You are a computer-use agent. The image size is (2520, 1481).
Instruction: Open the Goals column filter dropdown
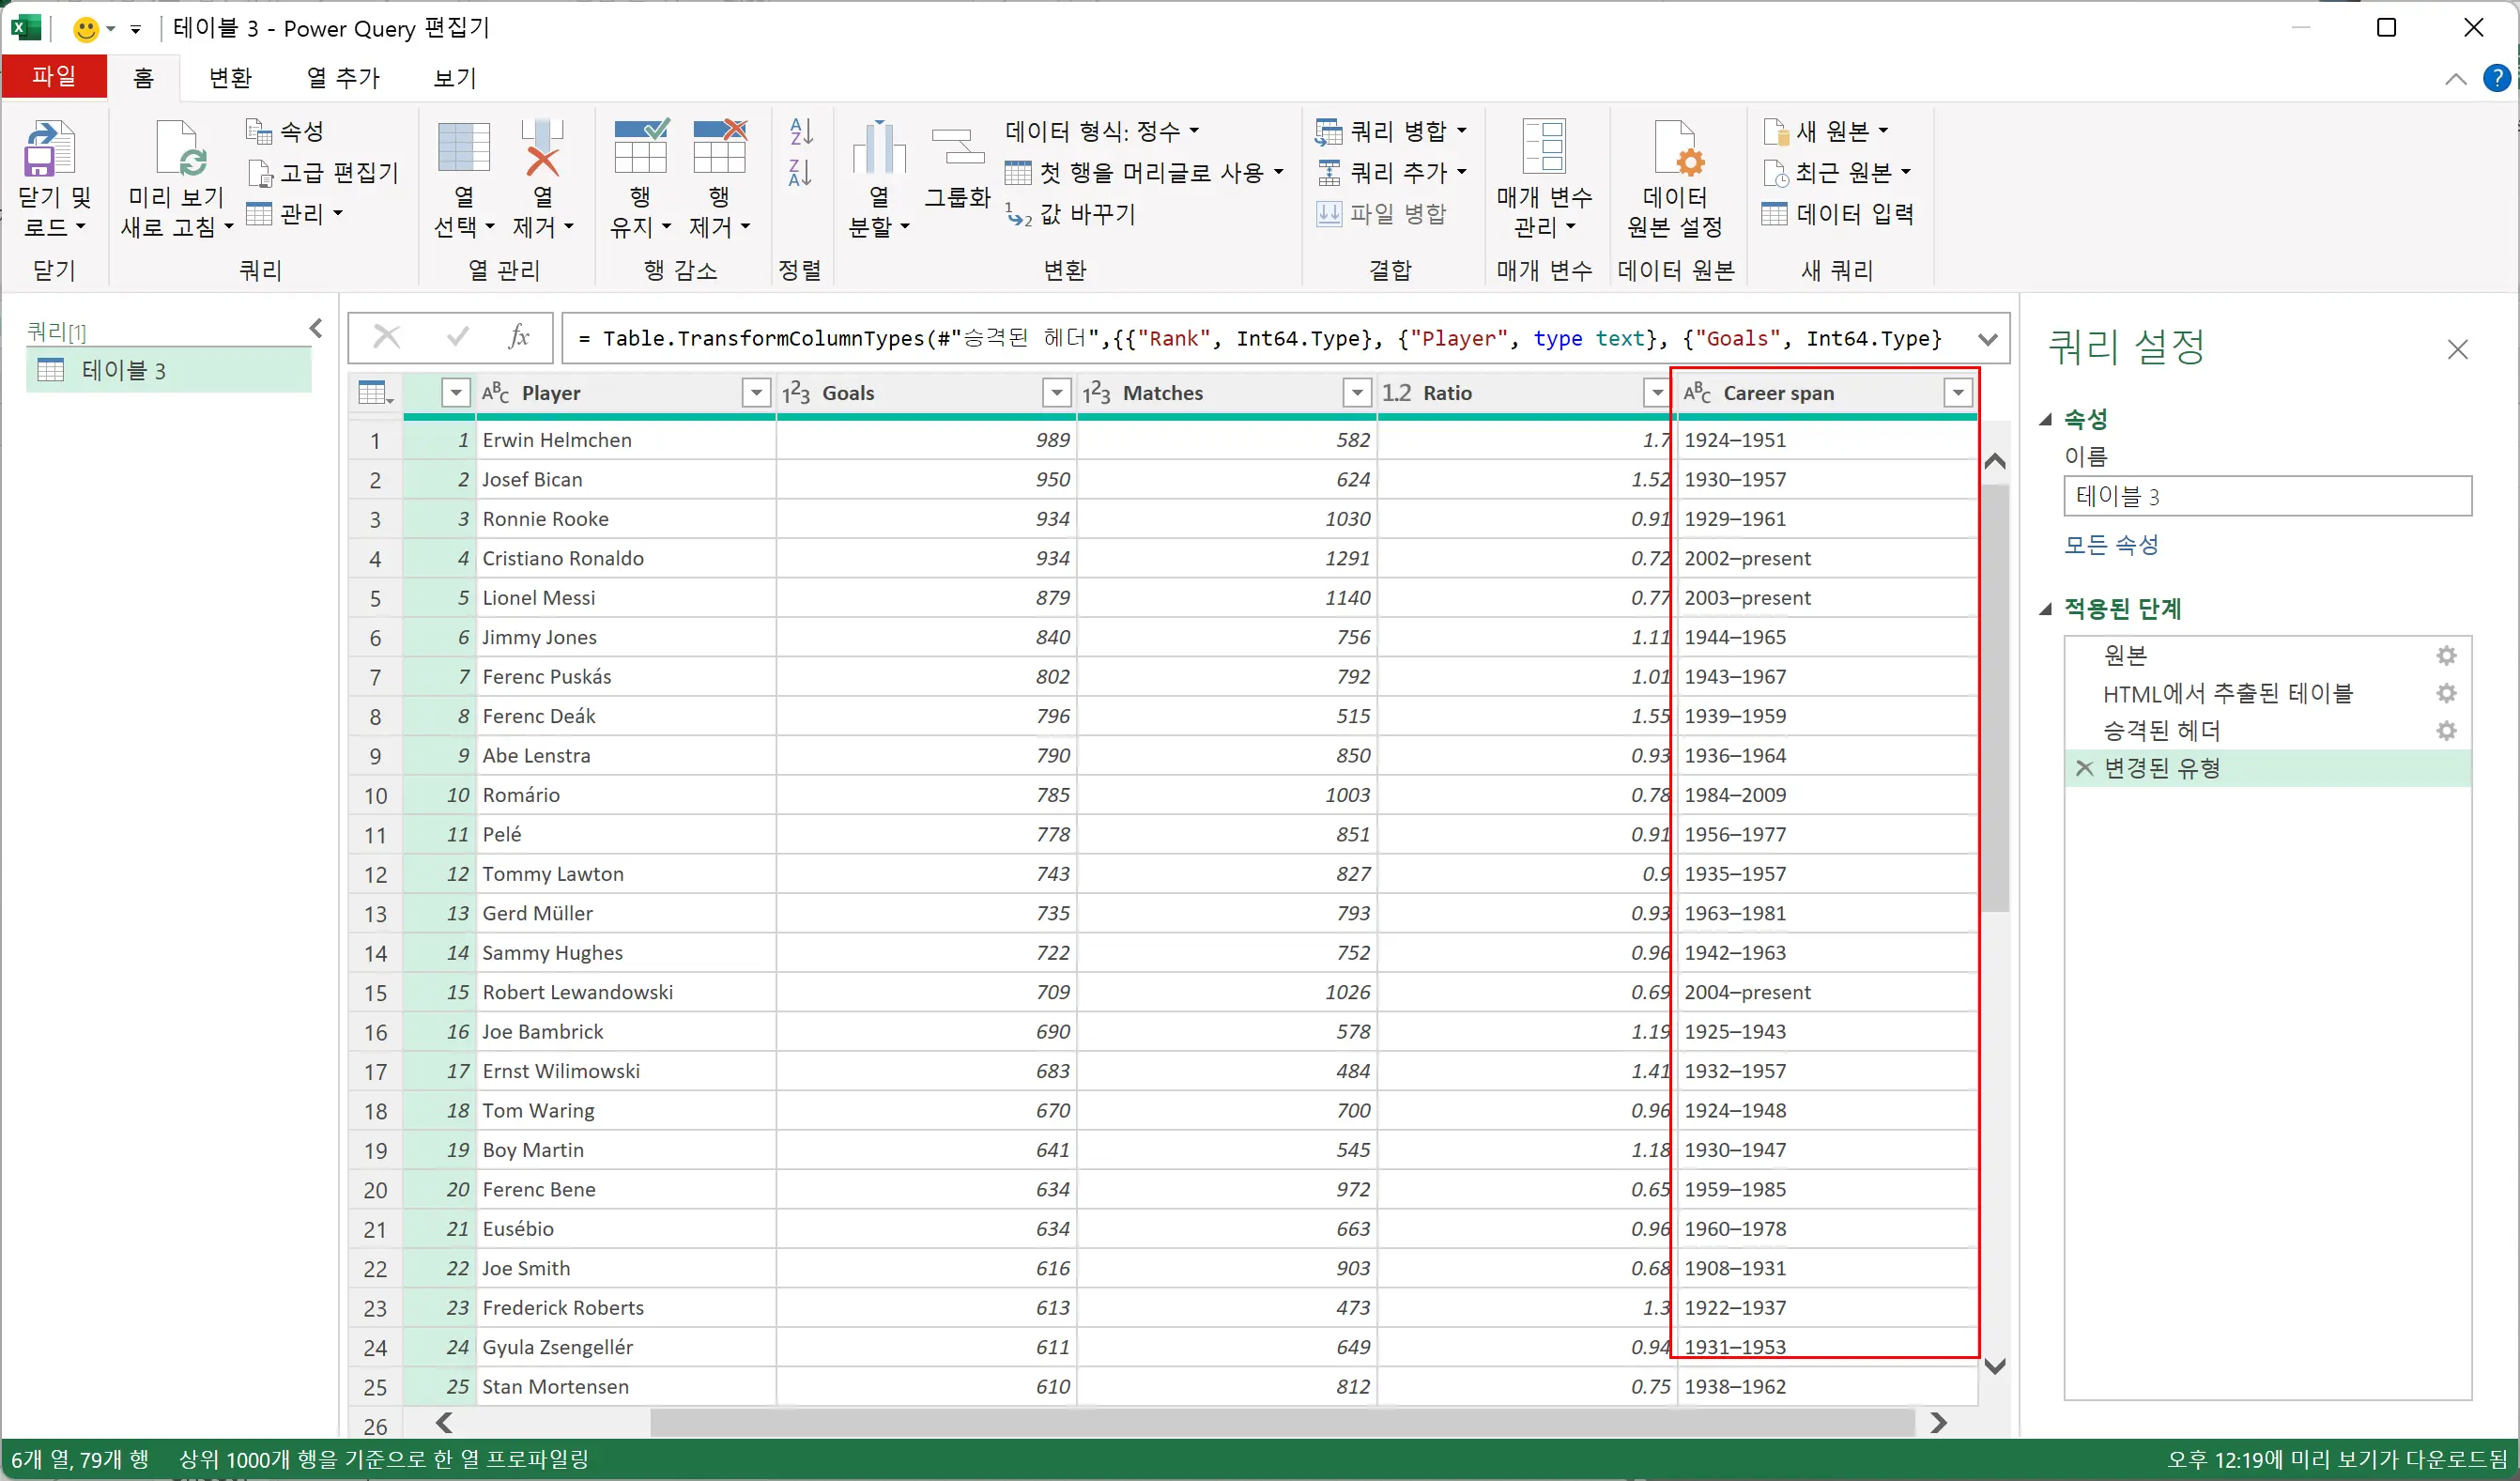click(x=1056, y=393)
